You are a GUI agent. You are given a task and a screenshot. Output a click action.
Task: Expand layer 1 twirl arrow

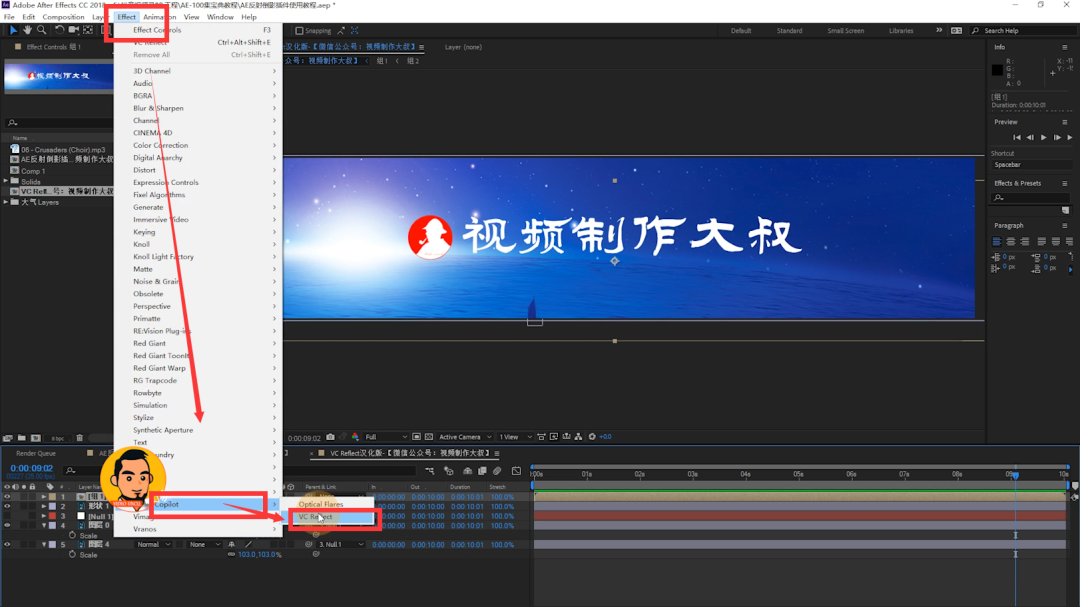(44, 497)
